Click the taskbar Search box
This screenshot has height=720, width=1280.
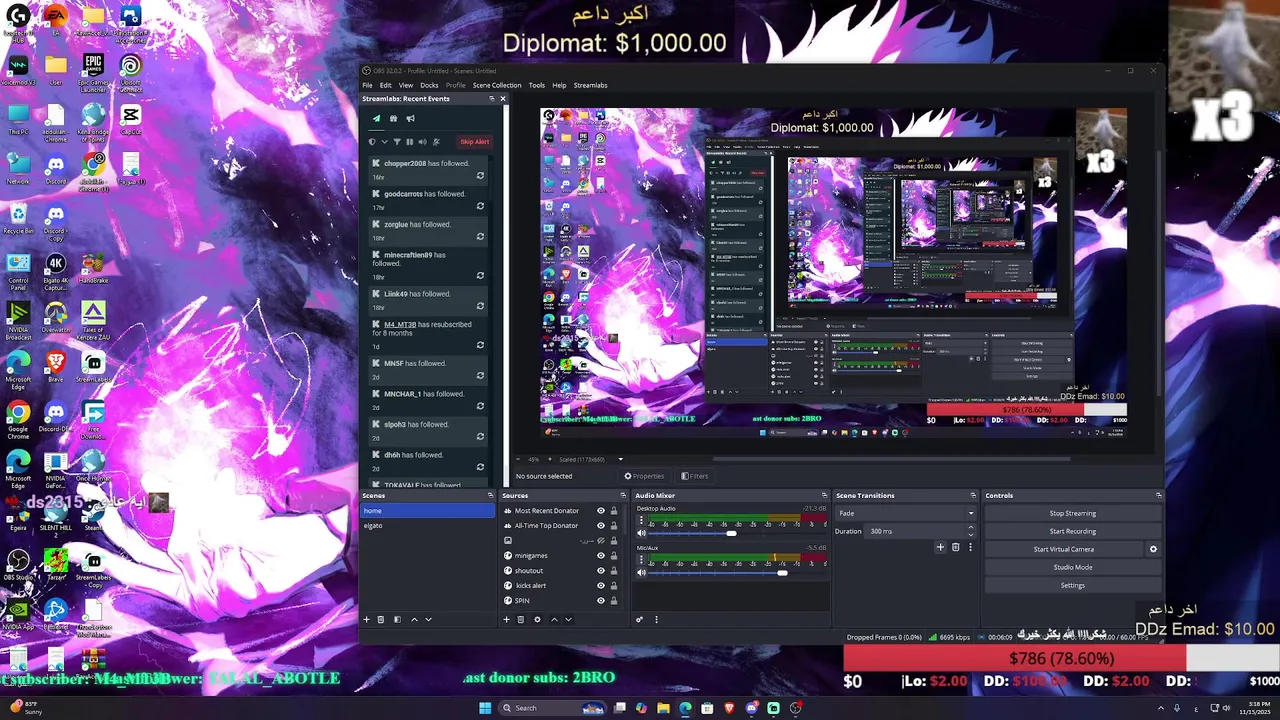point(552,708)
